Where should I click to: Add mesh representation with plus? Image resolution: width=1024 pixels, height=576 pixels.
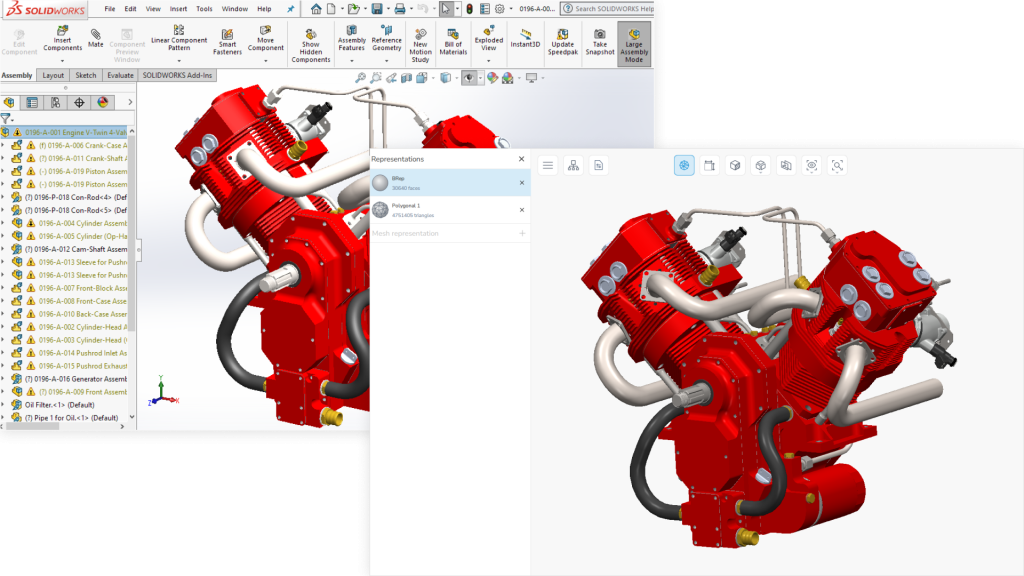click(x=522, y=233)
